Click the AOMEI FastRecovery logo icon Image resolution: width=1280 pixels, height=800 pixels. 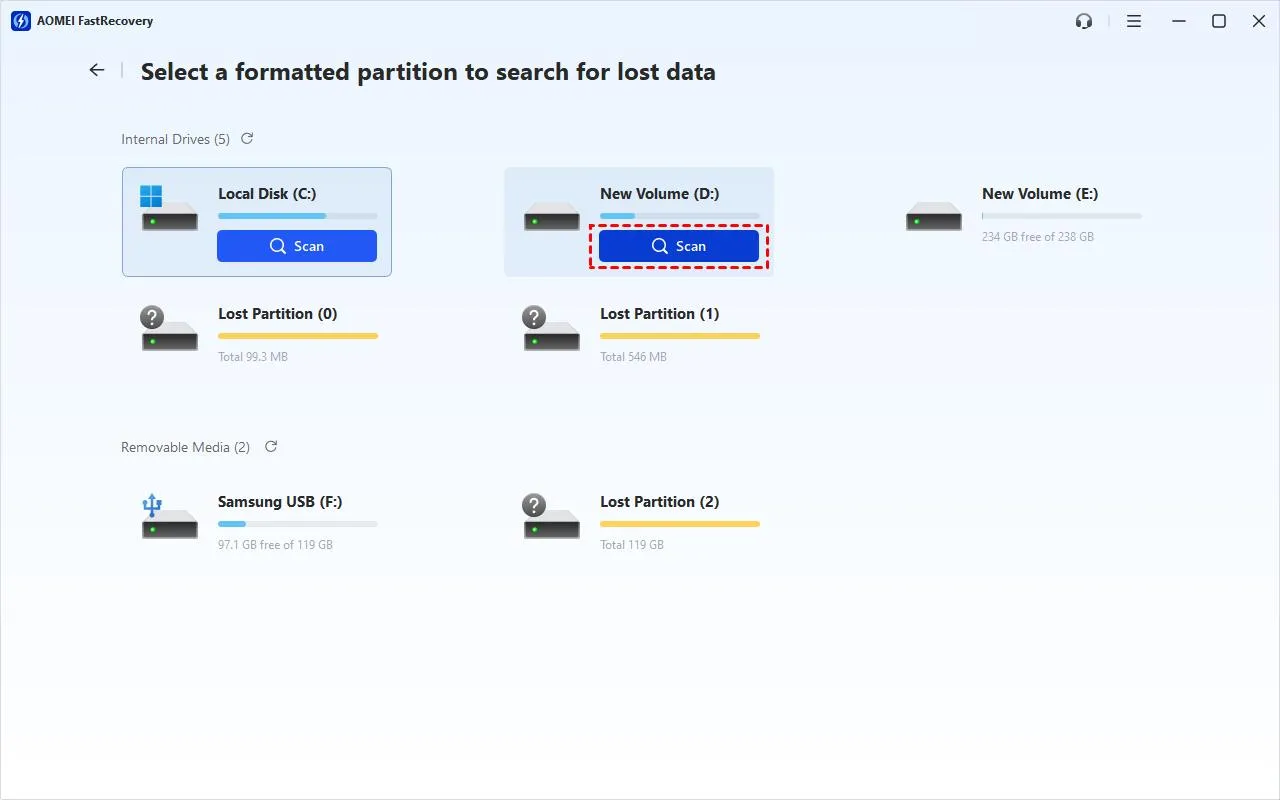tap(20, 21)
